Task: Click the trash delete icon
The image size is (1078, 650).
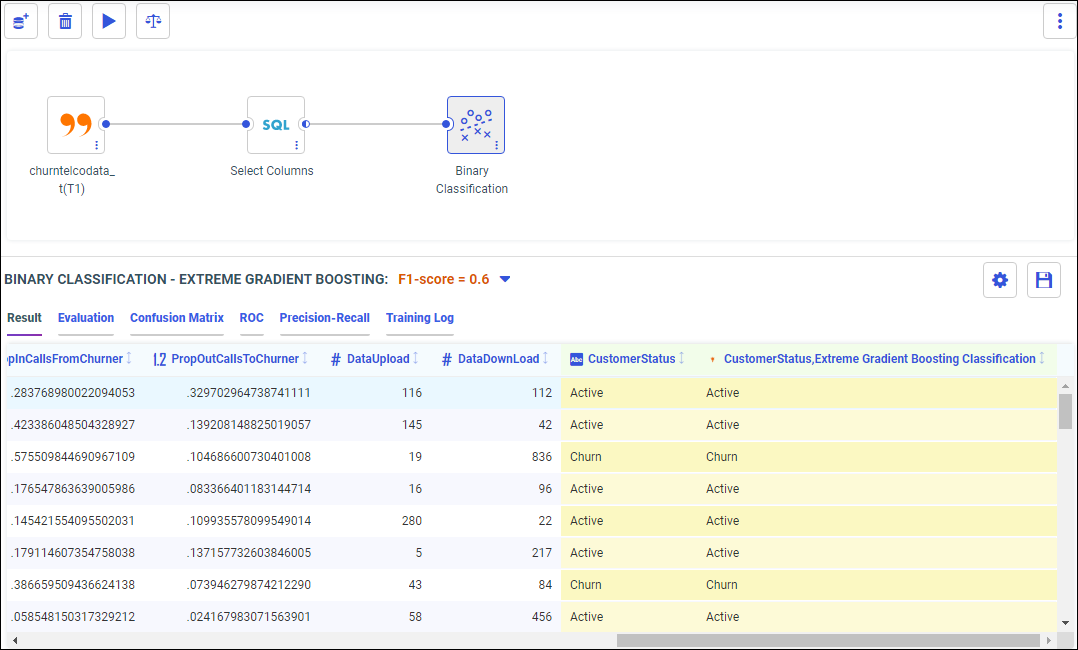Action: click(x=65, y=21)
